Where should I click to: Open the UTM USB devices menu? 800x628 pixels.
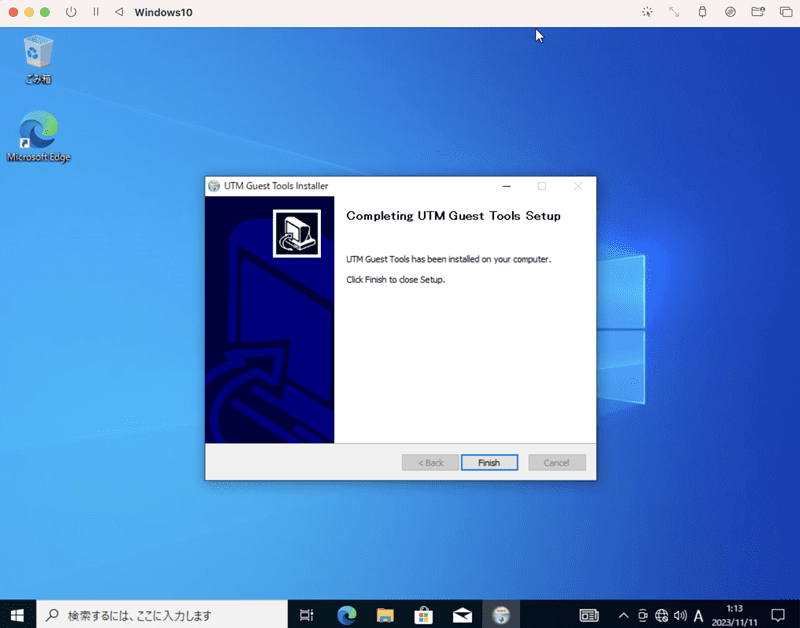[702, 12]
